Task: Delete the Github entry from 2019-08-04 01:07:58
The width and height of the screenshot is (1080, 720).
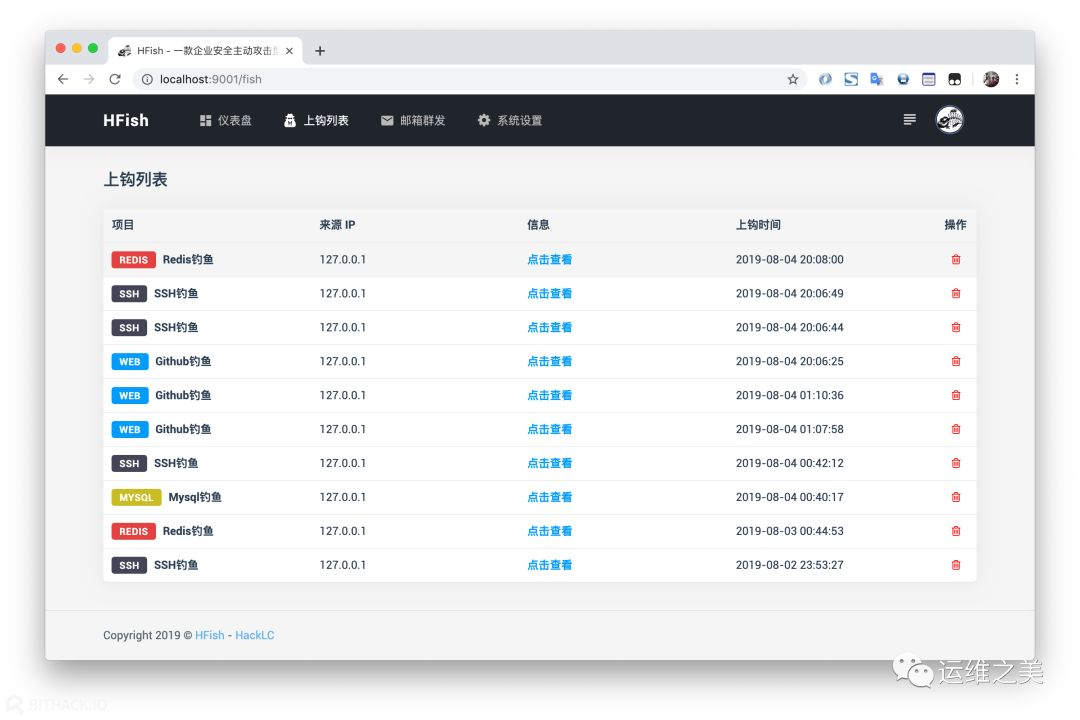Action: point(955,429)
